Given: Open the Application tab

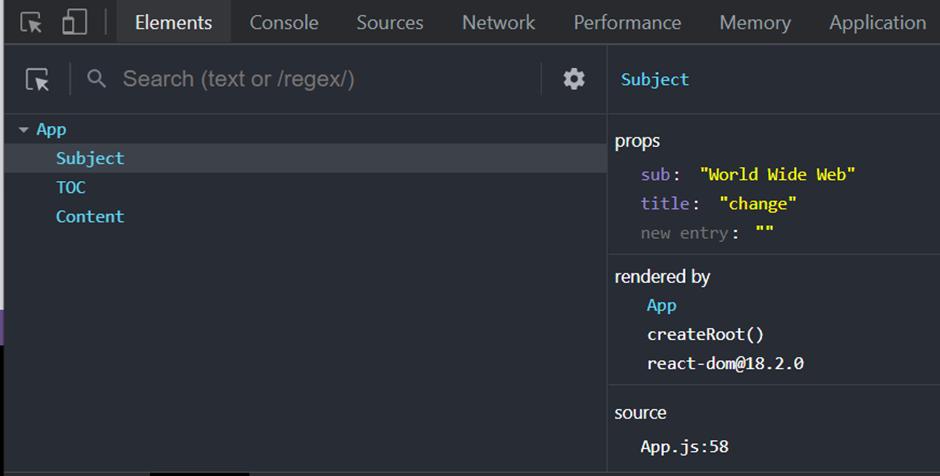Looking at the screenshot, I should click(x=877, y=22).
